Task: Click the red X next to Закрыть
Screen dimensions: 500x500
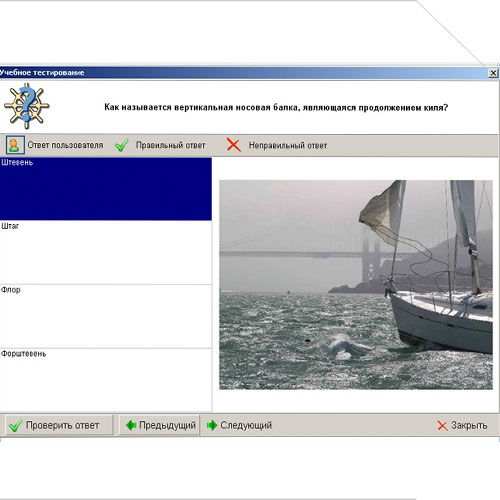Action: click(442, 426)
